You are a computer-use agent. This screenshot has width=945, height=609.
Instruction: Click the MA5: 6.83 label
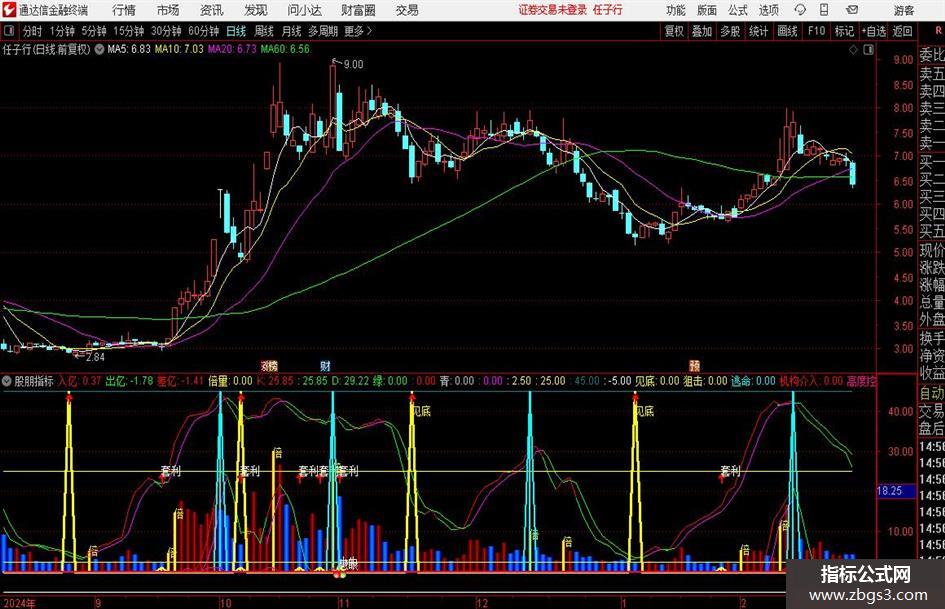point(129,49)
